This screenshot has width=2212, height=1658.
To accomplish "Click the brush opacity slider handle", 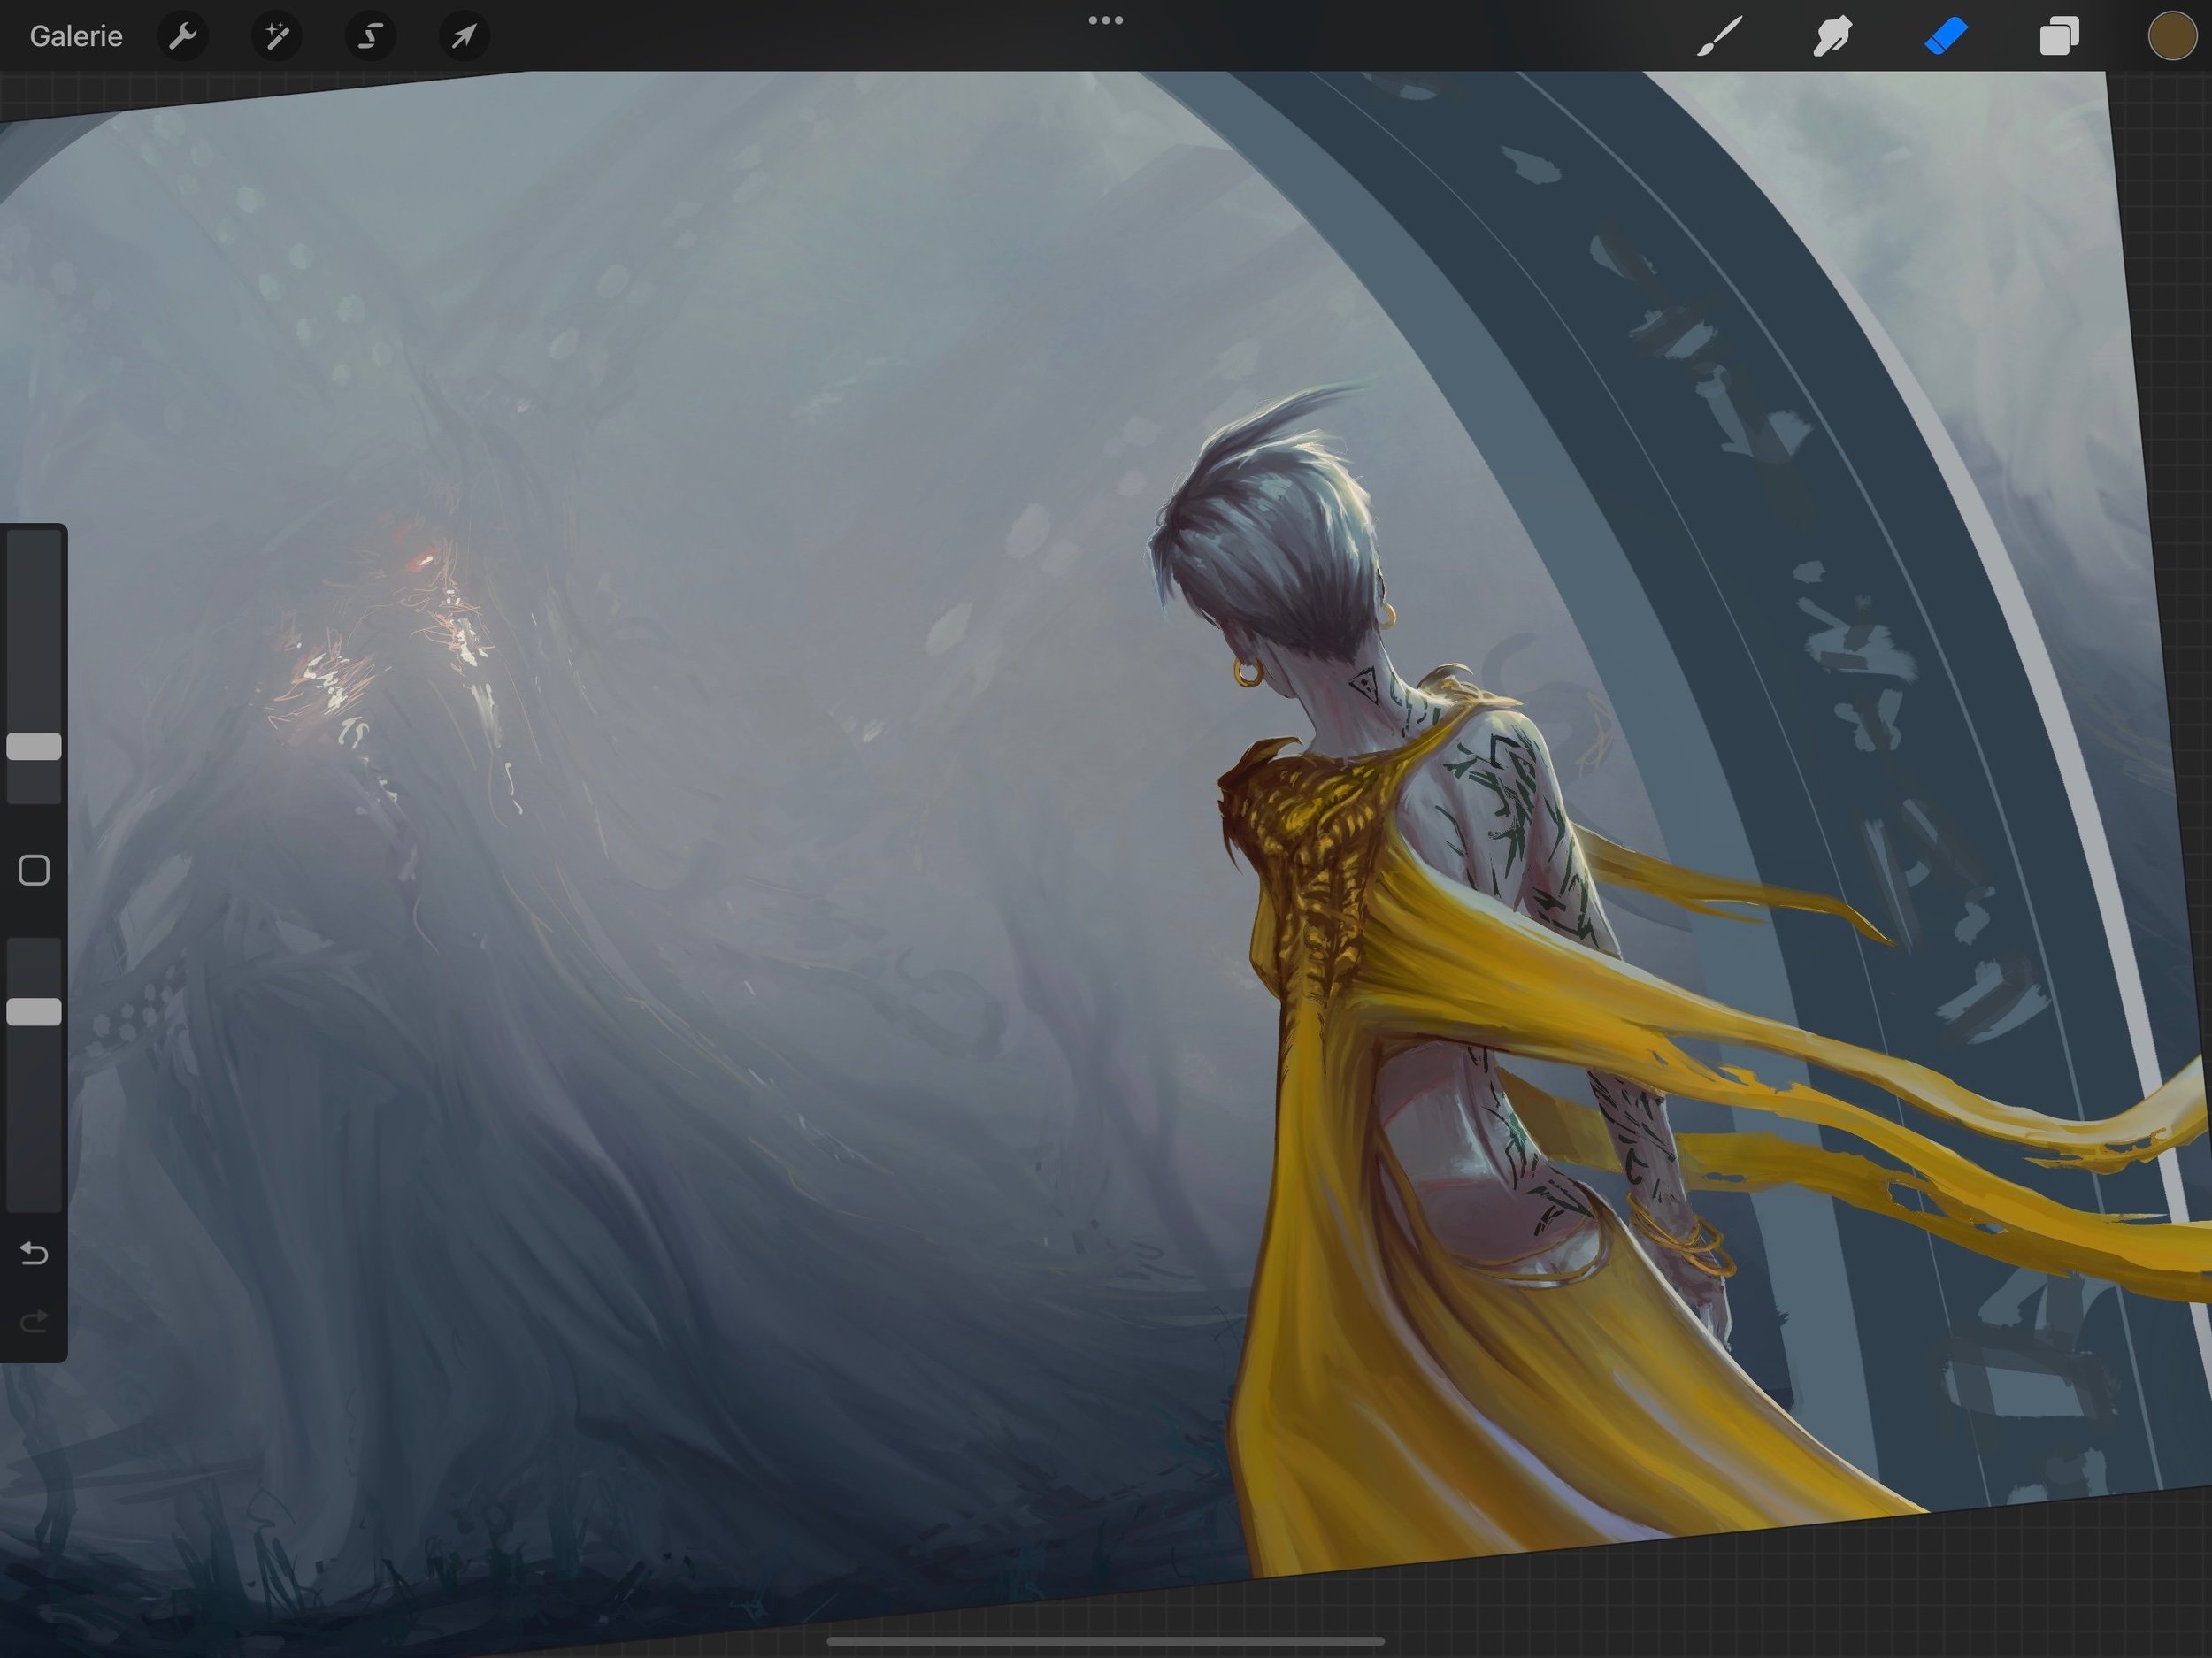I will [34, 1011].
